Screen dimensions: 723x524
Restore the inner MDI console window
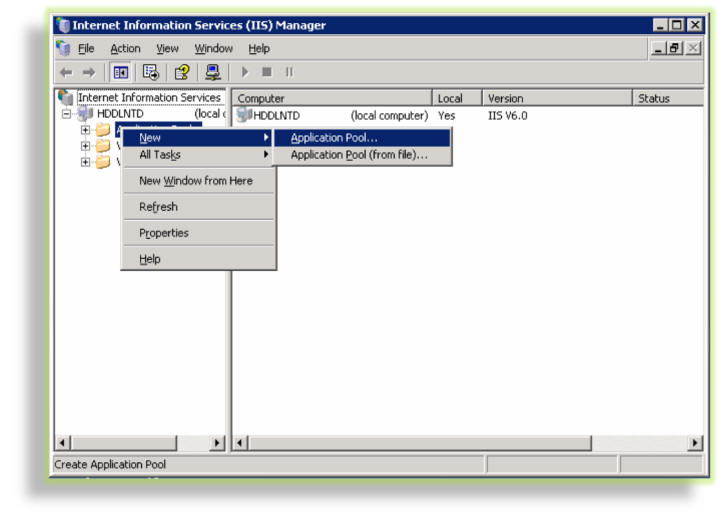point(675,48)
